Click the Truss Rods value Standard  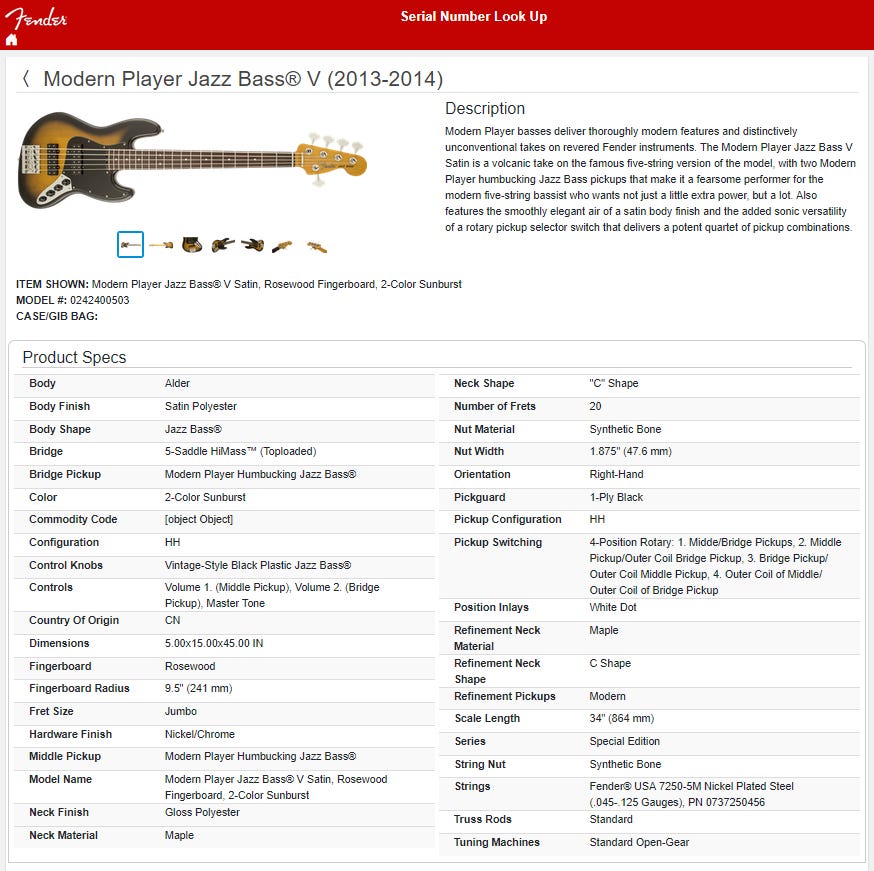click(x=611, y=819)
